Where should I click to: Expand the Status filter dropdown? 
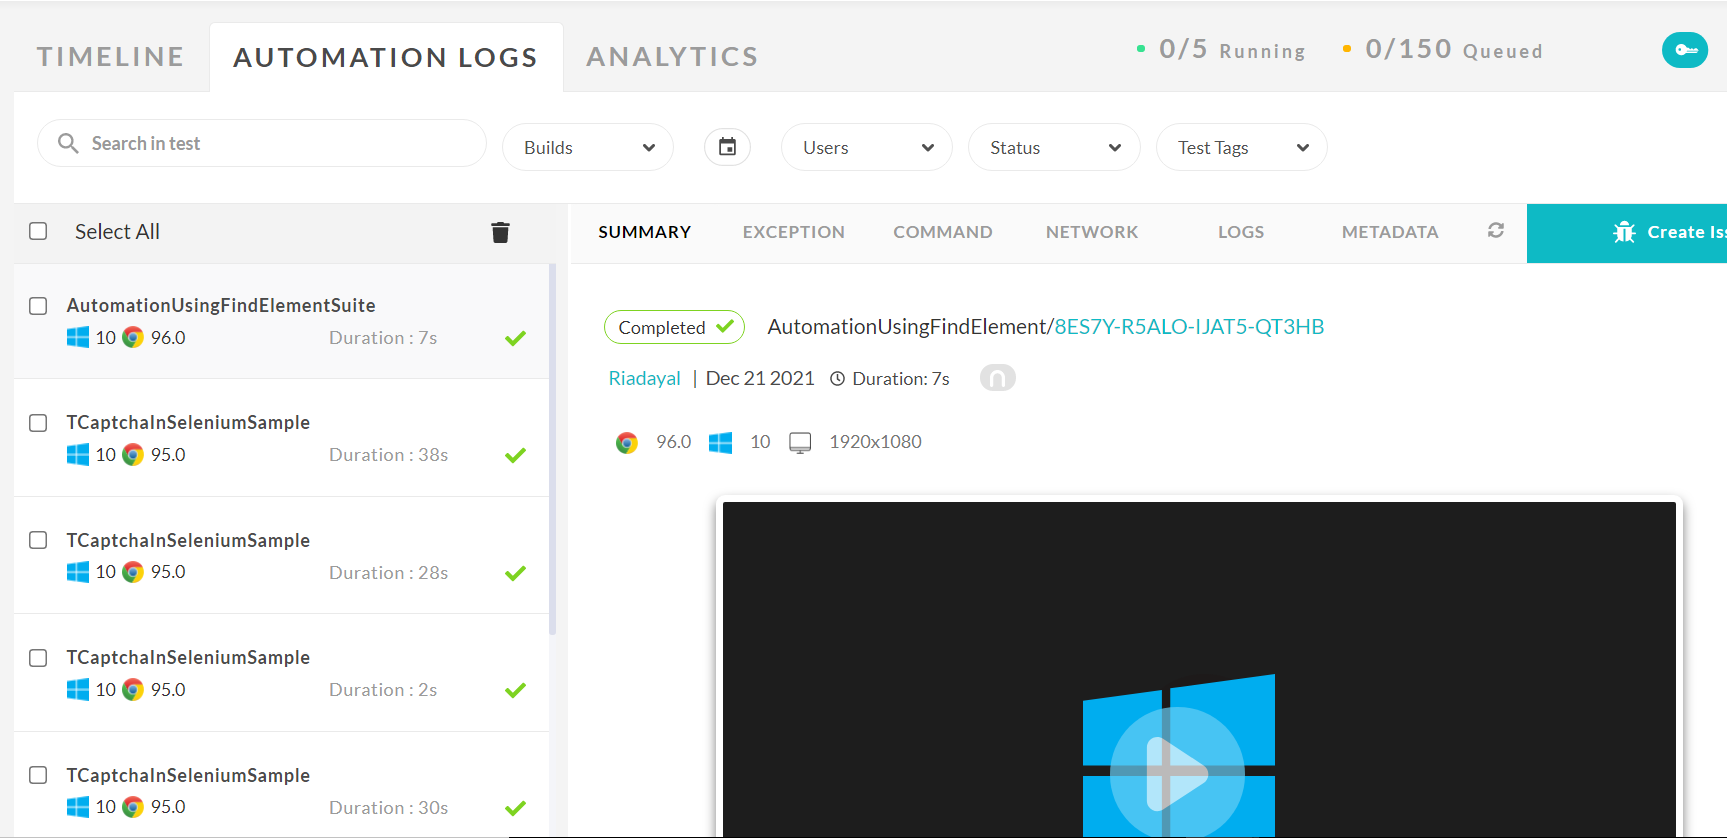1054,147
